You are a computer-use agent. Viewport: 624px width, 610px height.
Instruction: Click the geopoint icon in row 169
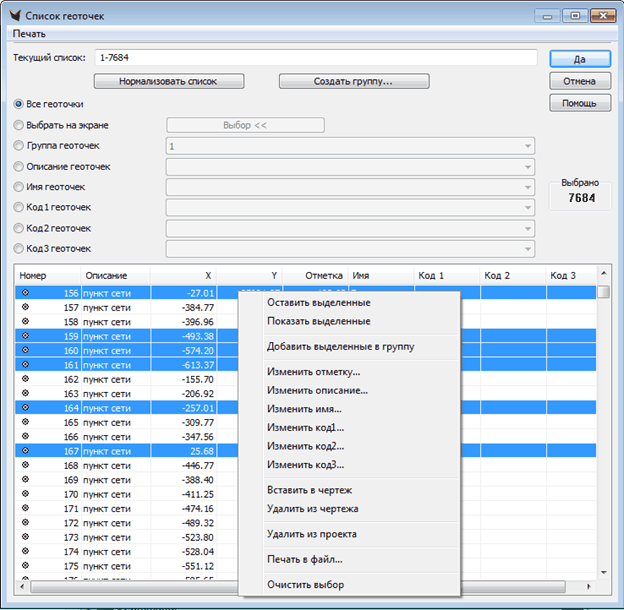point(26,480)
